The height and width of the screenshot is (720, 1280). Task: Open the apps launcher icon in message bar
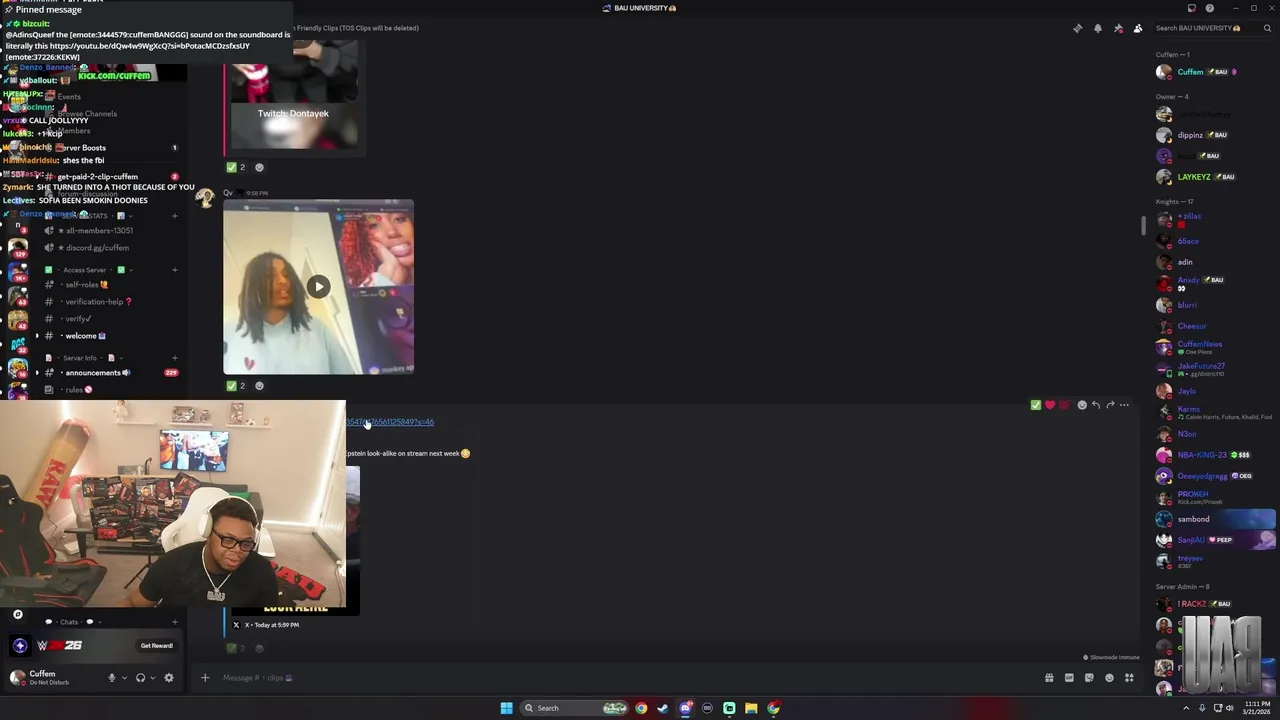pos(1129,678)
